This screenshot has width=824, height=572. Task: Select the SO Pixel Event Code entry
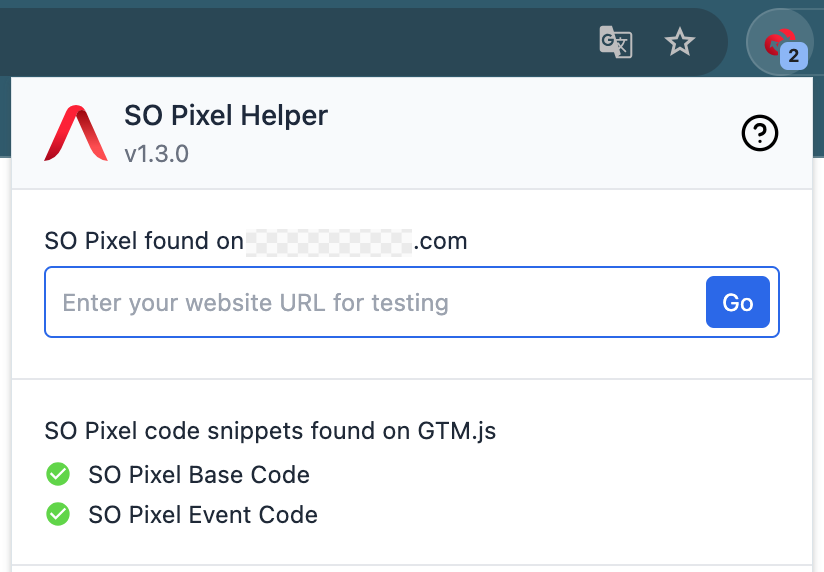(x=203, y=516)
